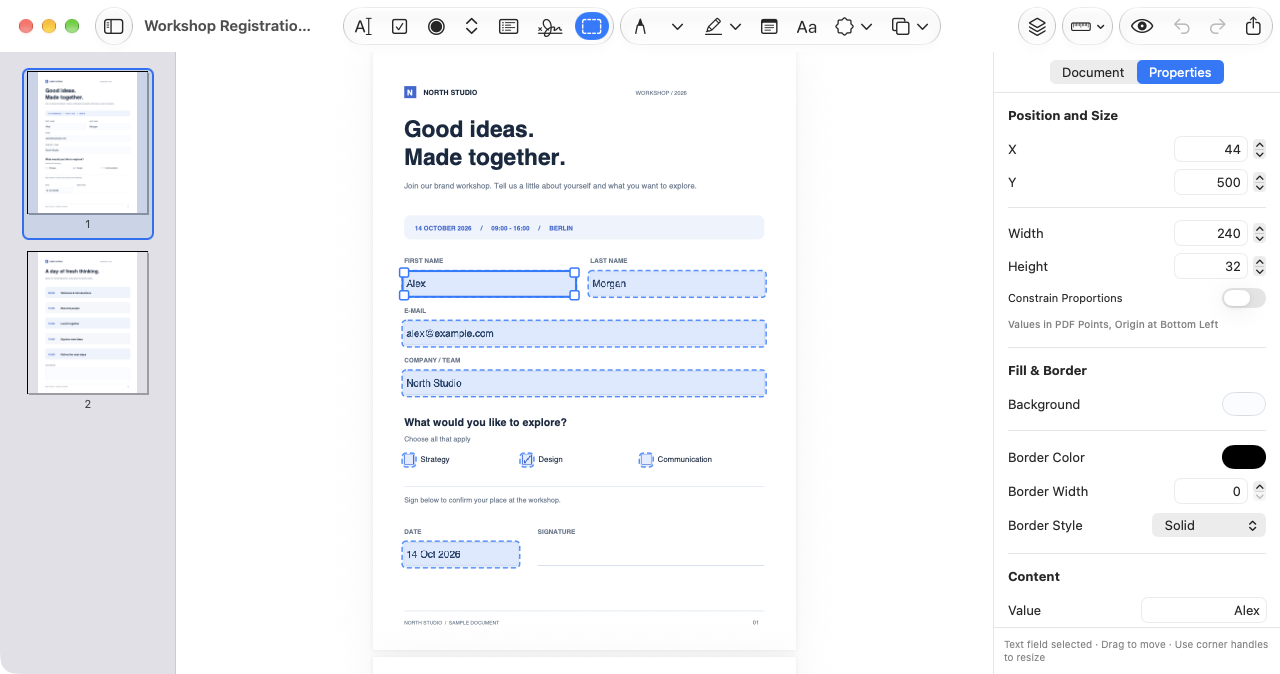
Task: Expand the shape tool options chevron
Action: (x=867, y=27)
